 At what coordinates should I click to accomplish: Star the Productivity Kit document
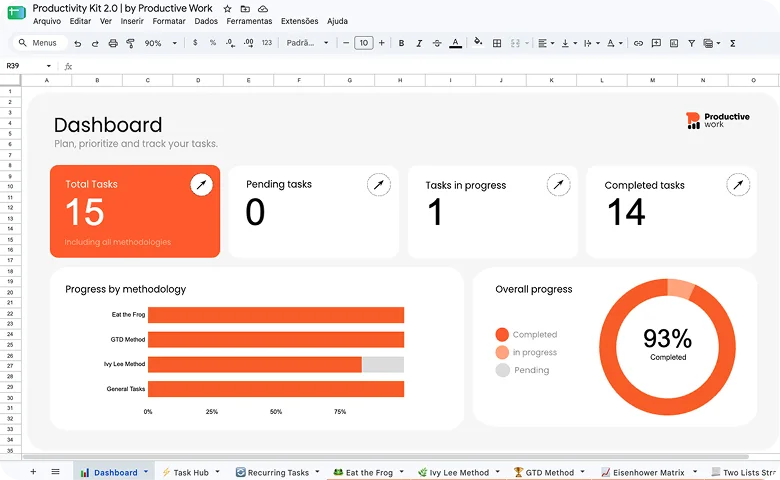227,9
